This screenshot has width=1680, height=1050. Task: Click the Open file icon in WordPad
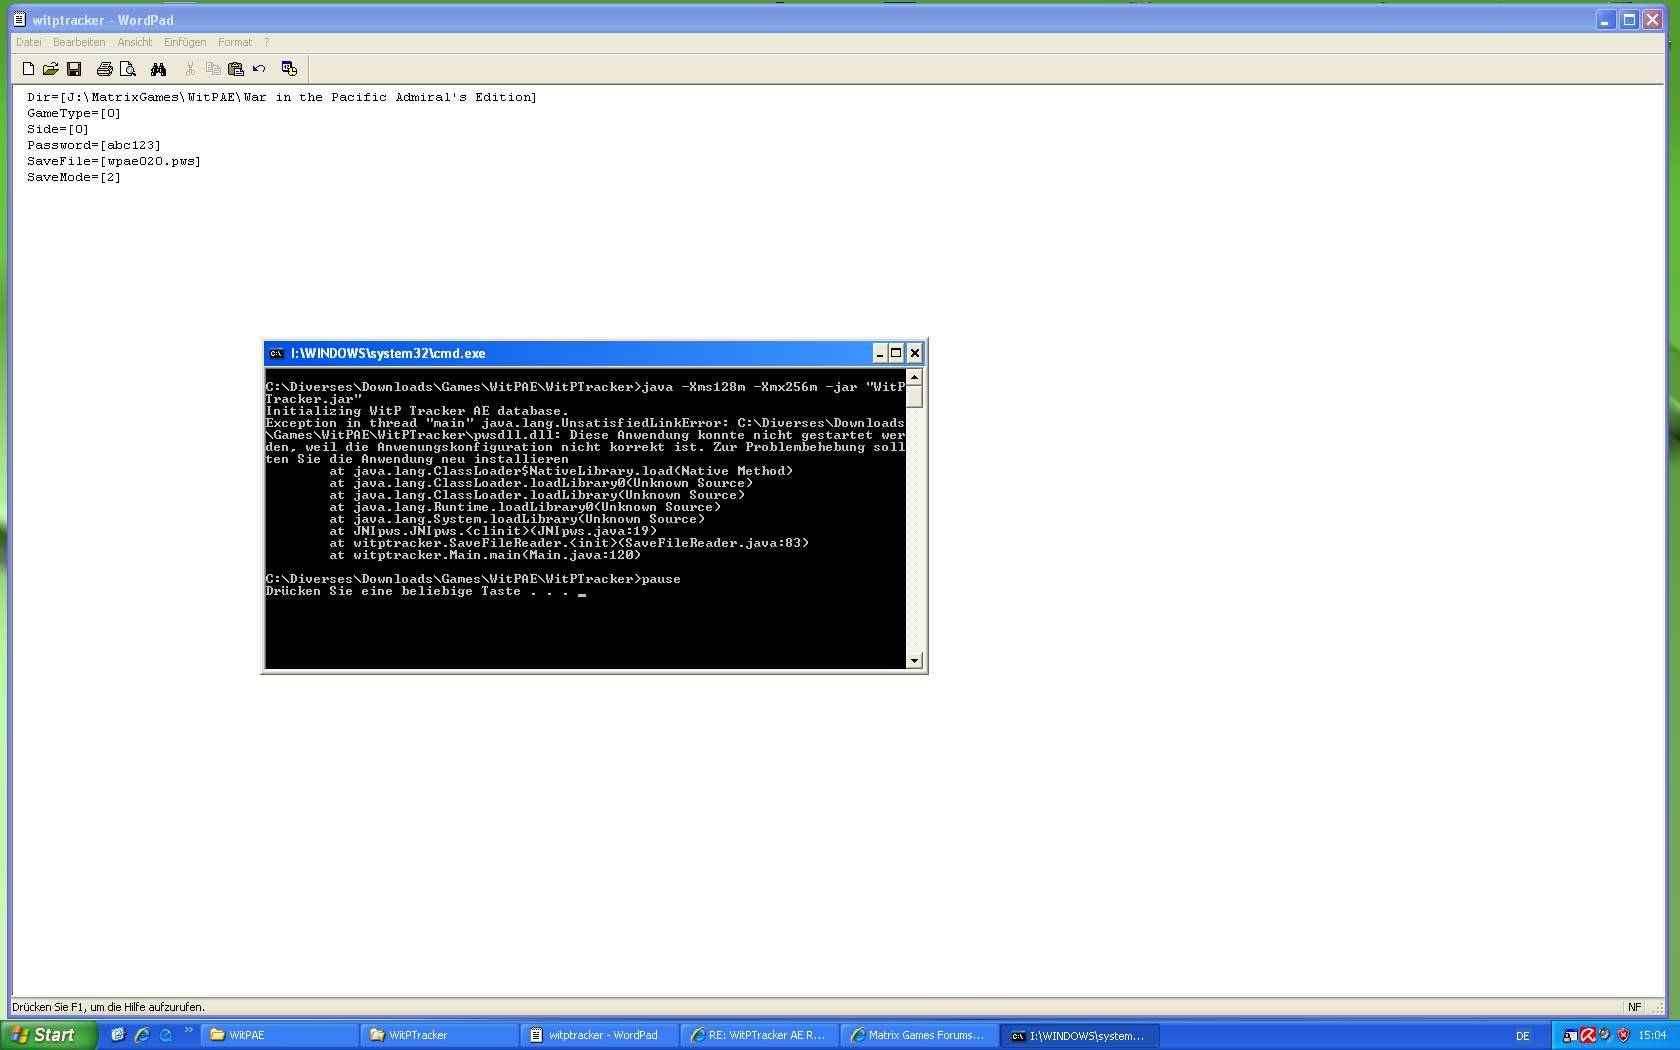(x=50, y=69)
